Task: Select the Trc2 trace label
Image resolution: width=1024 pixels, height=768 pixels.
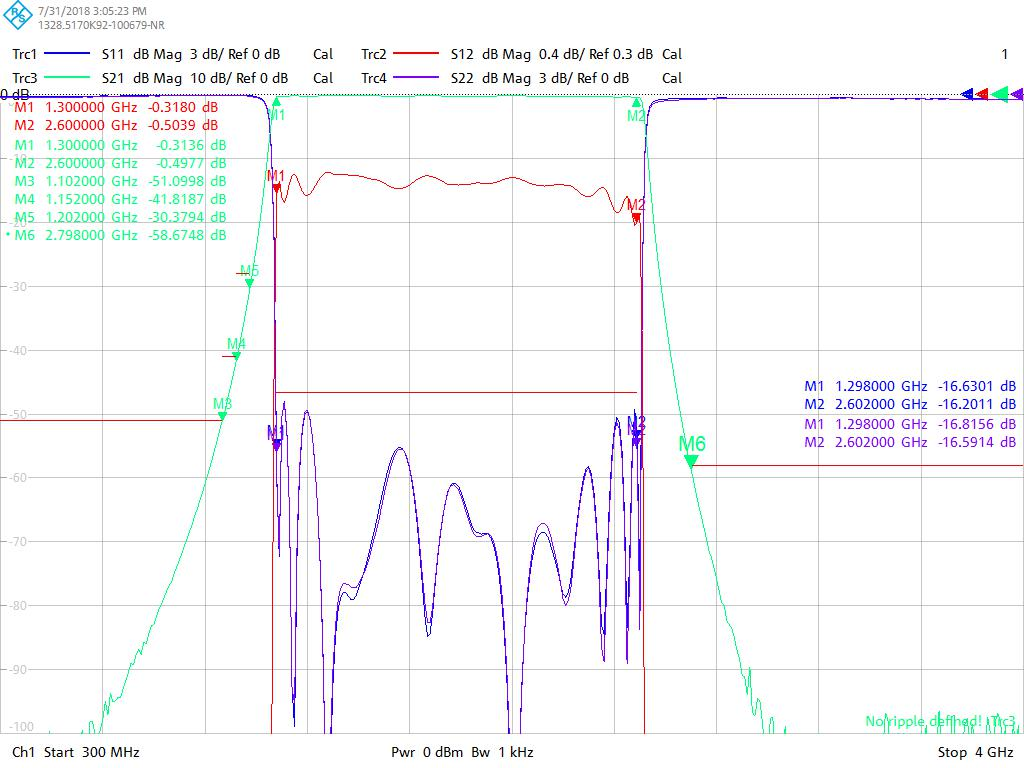Action: pyautogui.click(x=374, y=54)
